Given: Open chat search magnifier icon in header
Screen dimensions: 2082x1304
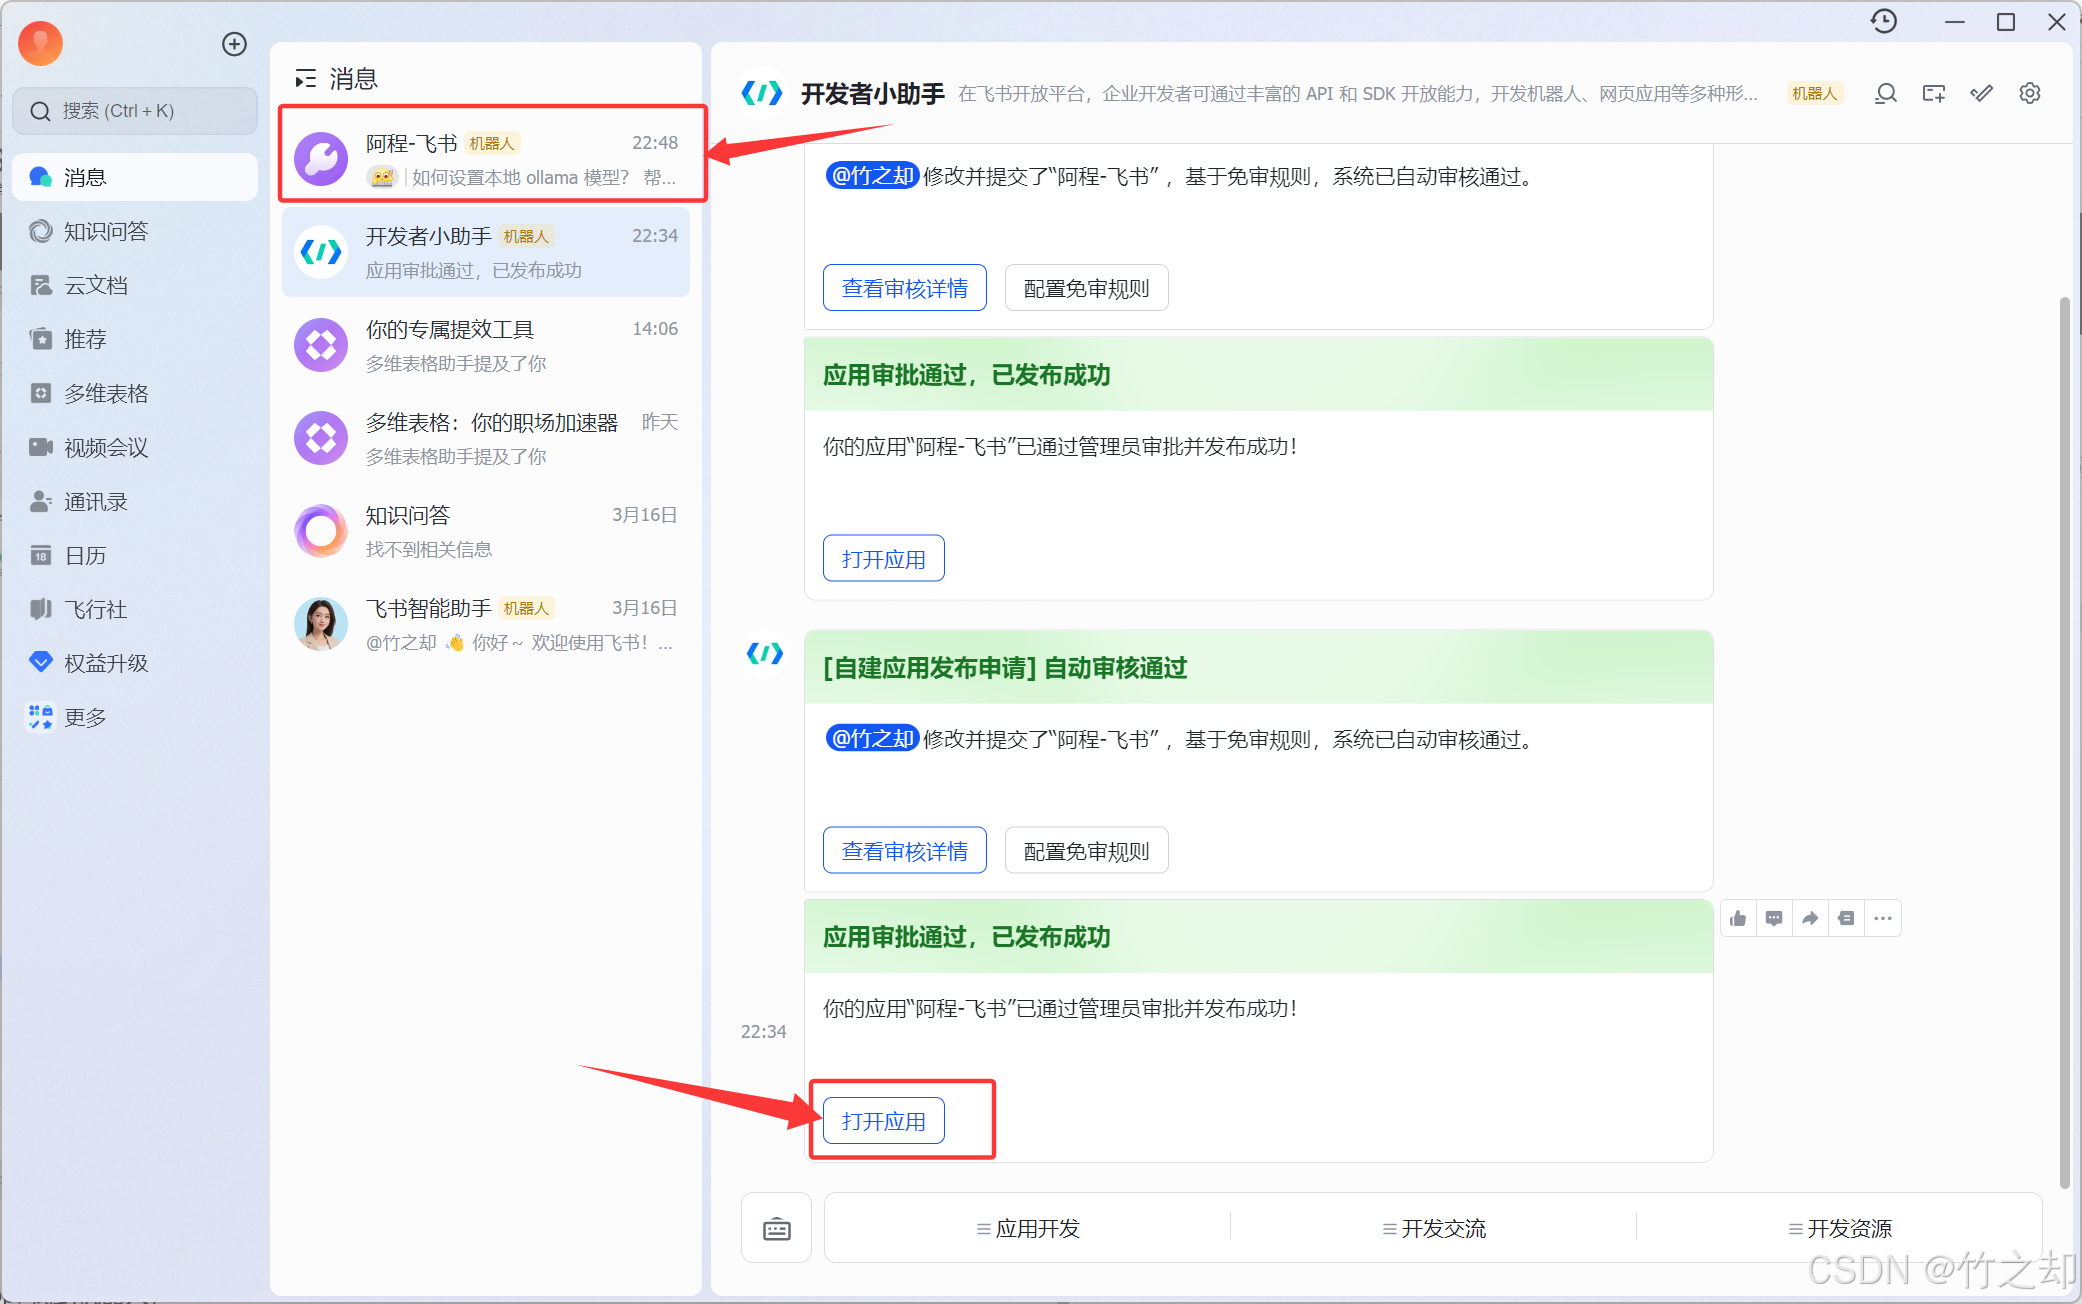Looking at the screenshot, I should coord(1885,94).
